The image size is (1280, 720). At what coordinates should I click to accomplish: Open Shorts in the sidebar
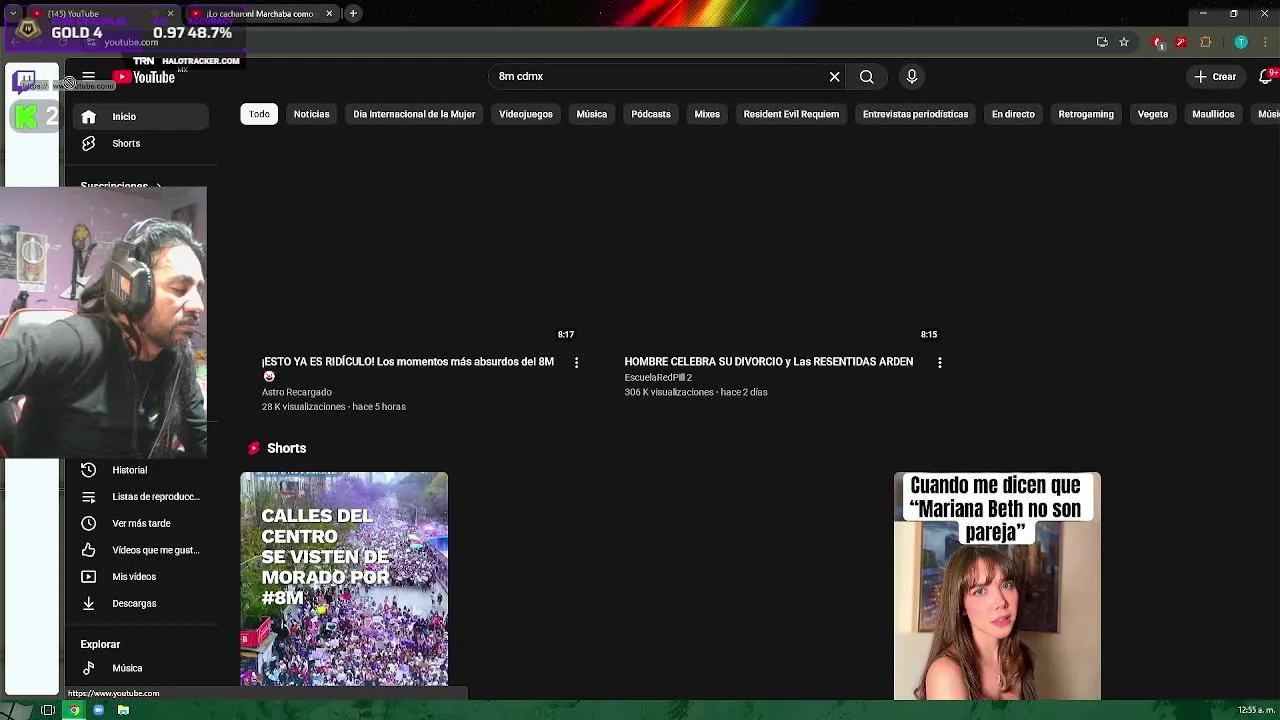tap(142, 144)
